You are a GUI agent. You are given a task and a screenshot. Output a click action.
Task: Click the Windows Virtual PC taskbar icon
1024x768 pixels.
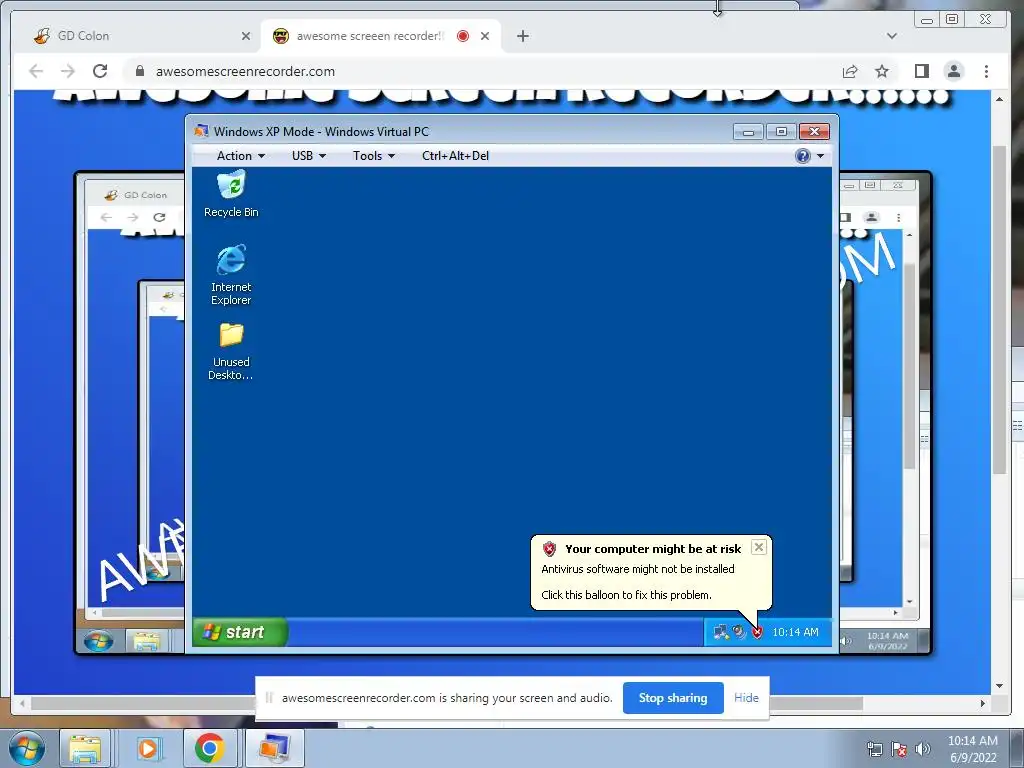[x=274, y=749]
